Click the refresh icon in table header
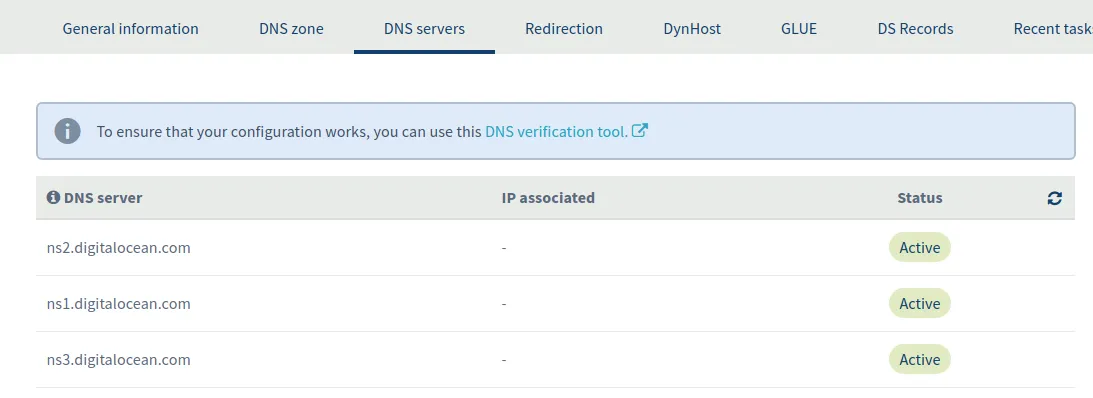This screenshot has height=398, width=1093. coord(1055,198)
